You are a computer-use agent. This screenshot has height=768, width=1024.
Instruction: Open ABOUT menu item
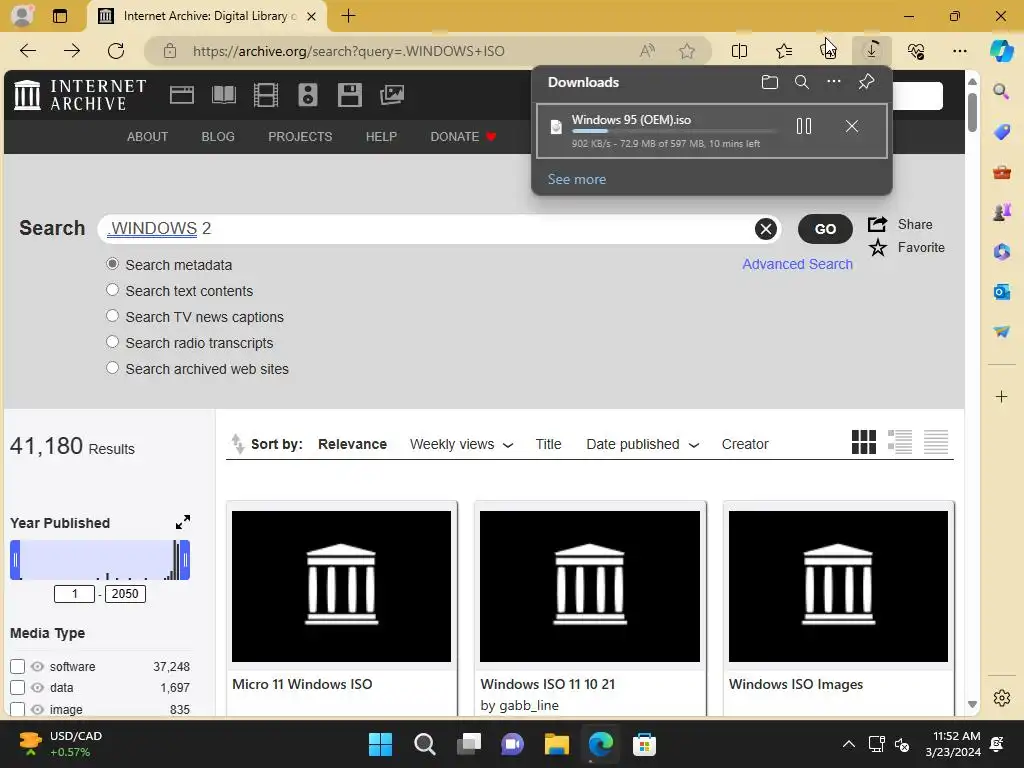[148, 137]
